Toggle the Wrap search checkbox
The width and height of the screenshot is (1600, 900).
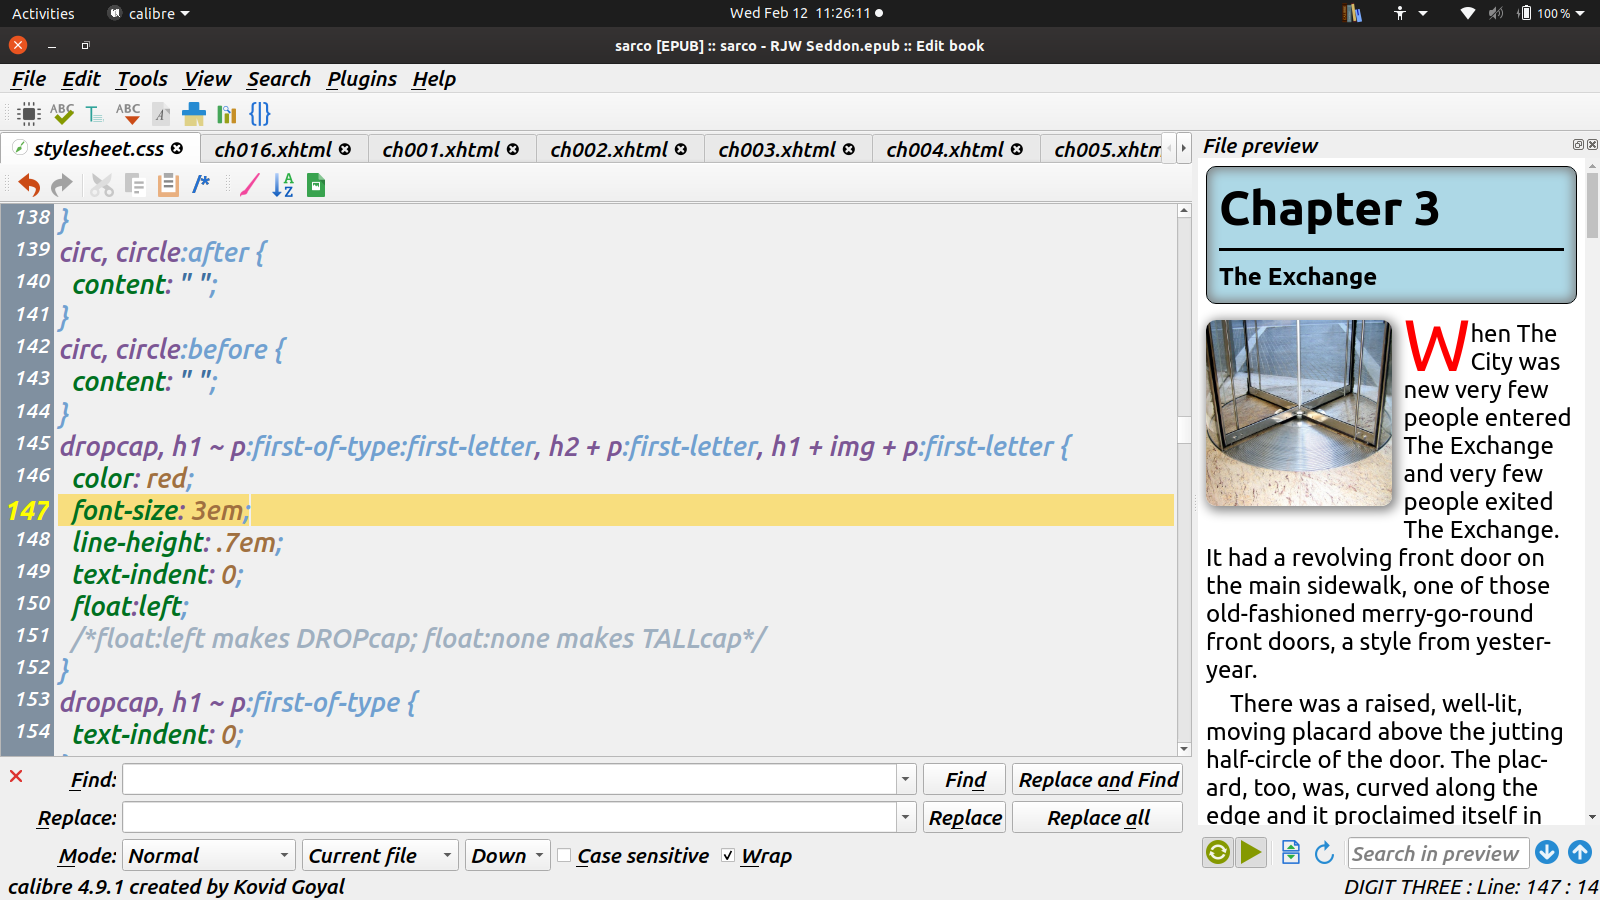pyautogui.click(x=728, y=855)
